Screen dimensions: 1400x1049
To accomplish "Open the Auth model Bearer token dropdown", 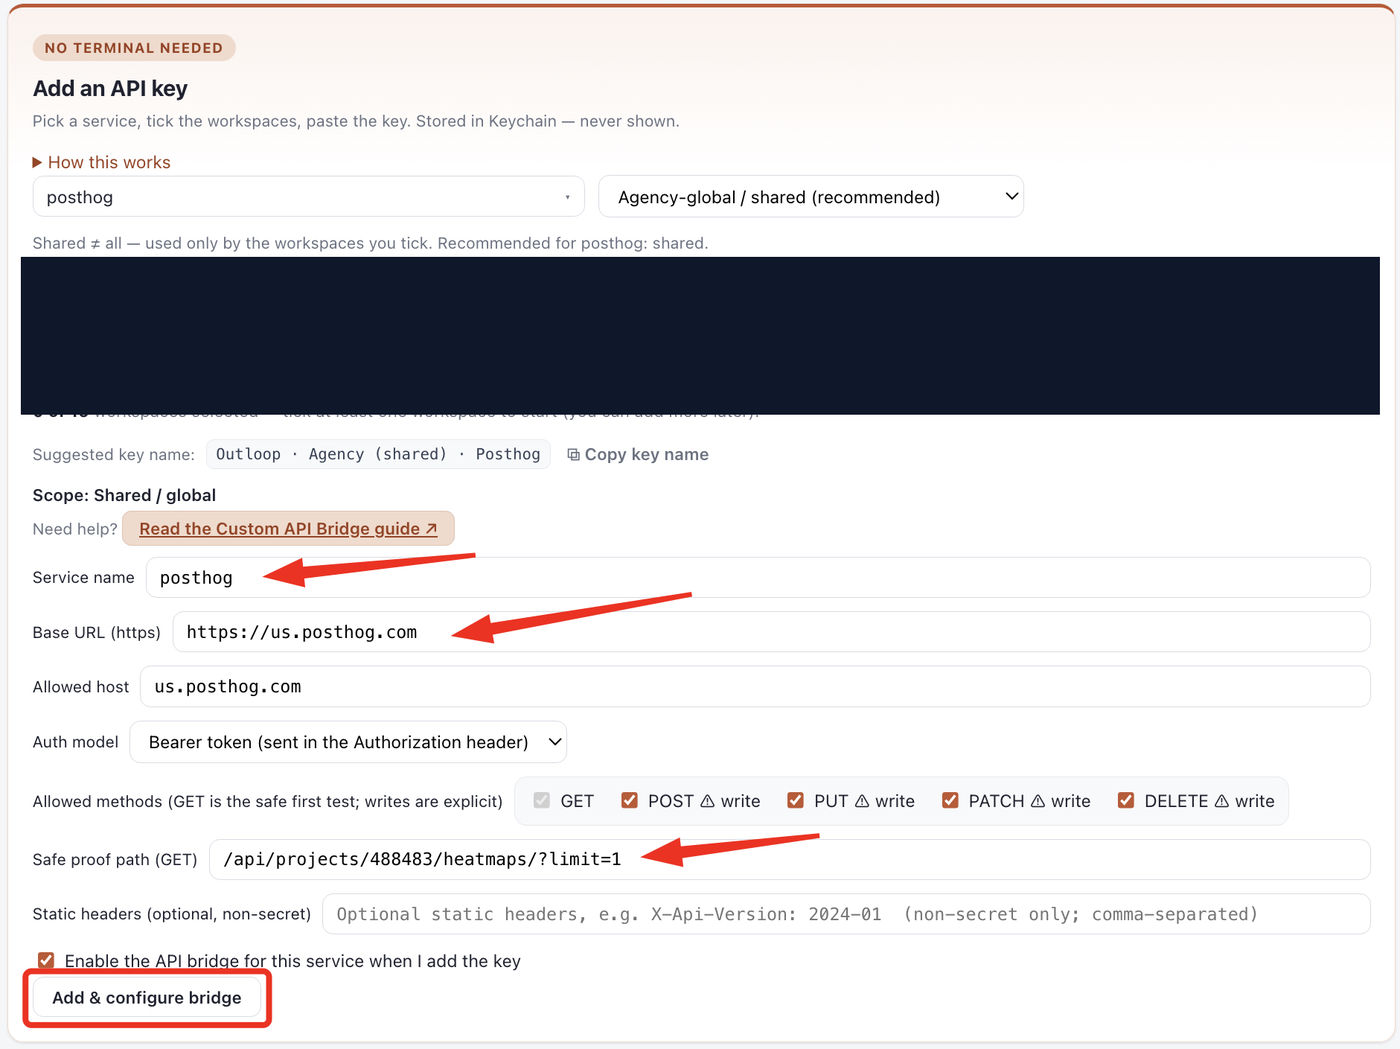I will point(348,742).
